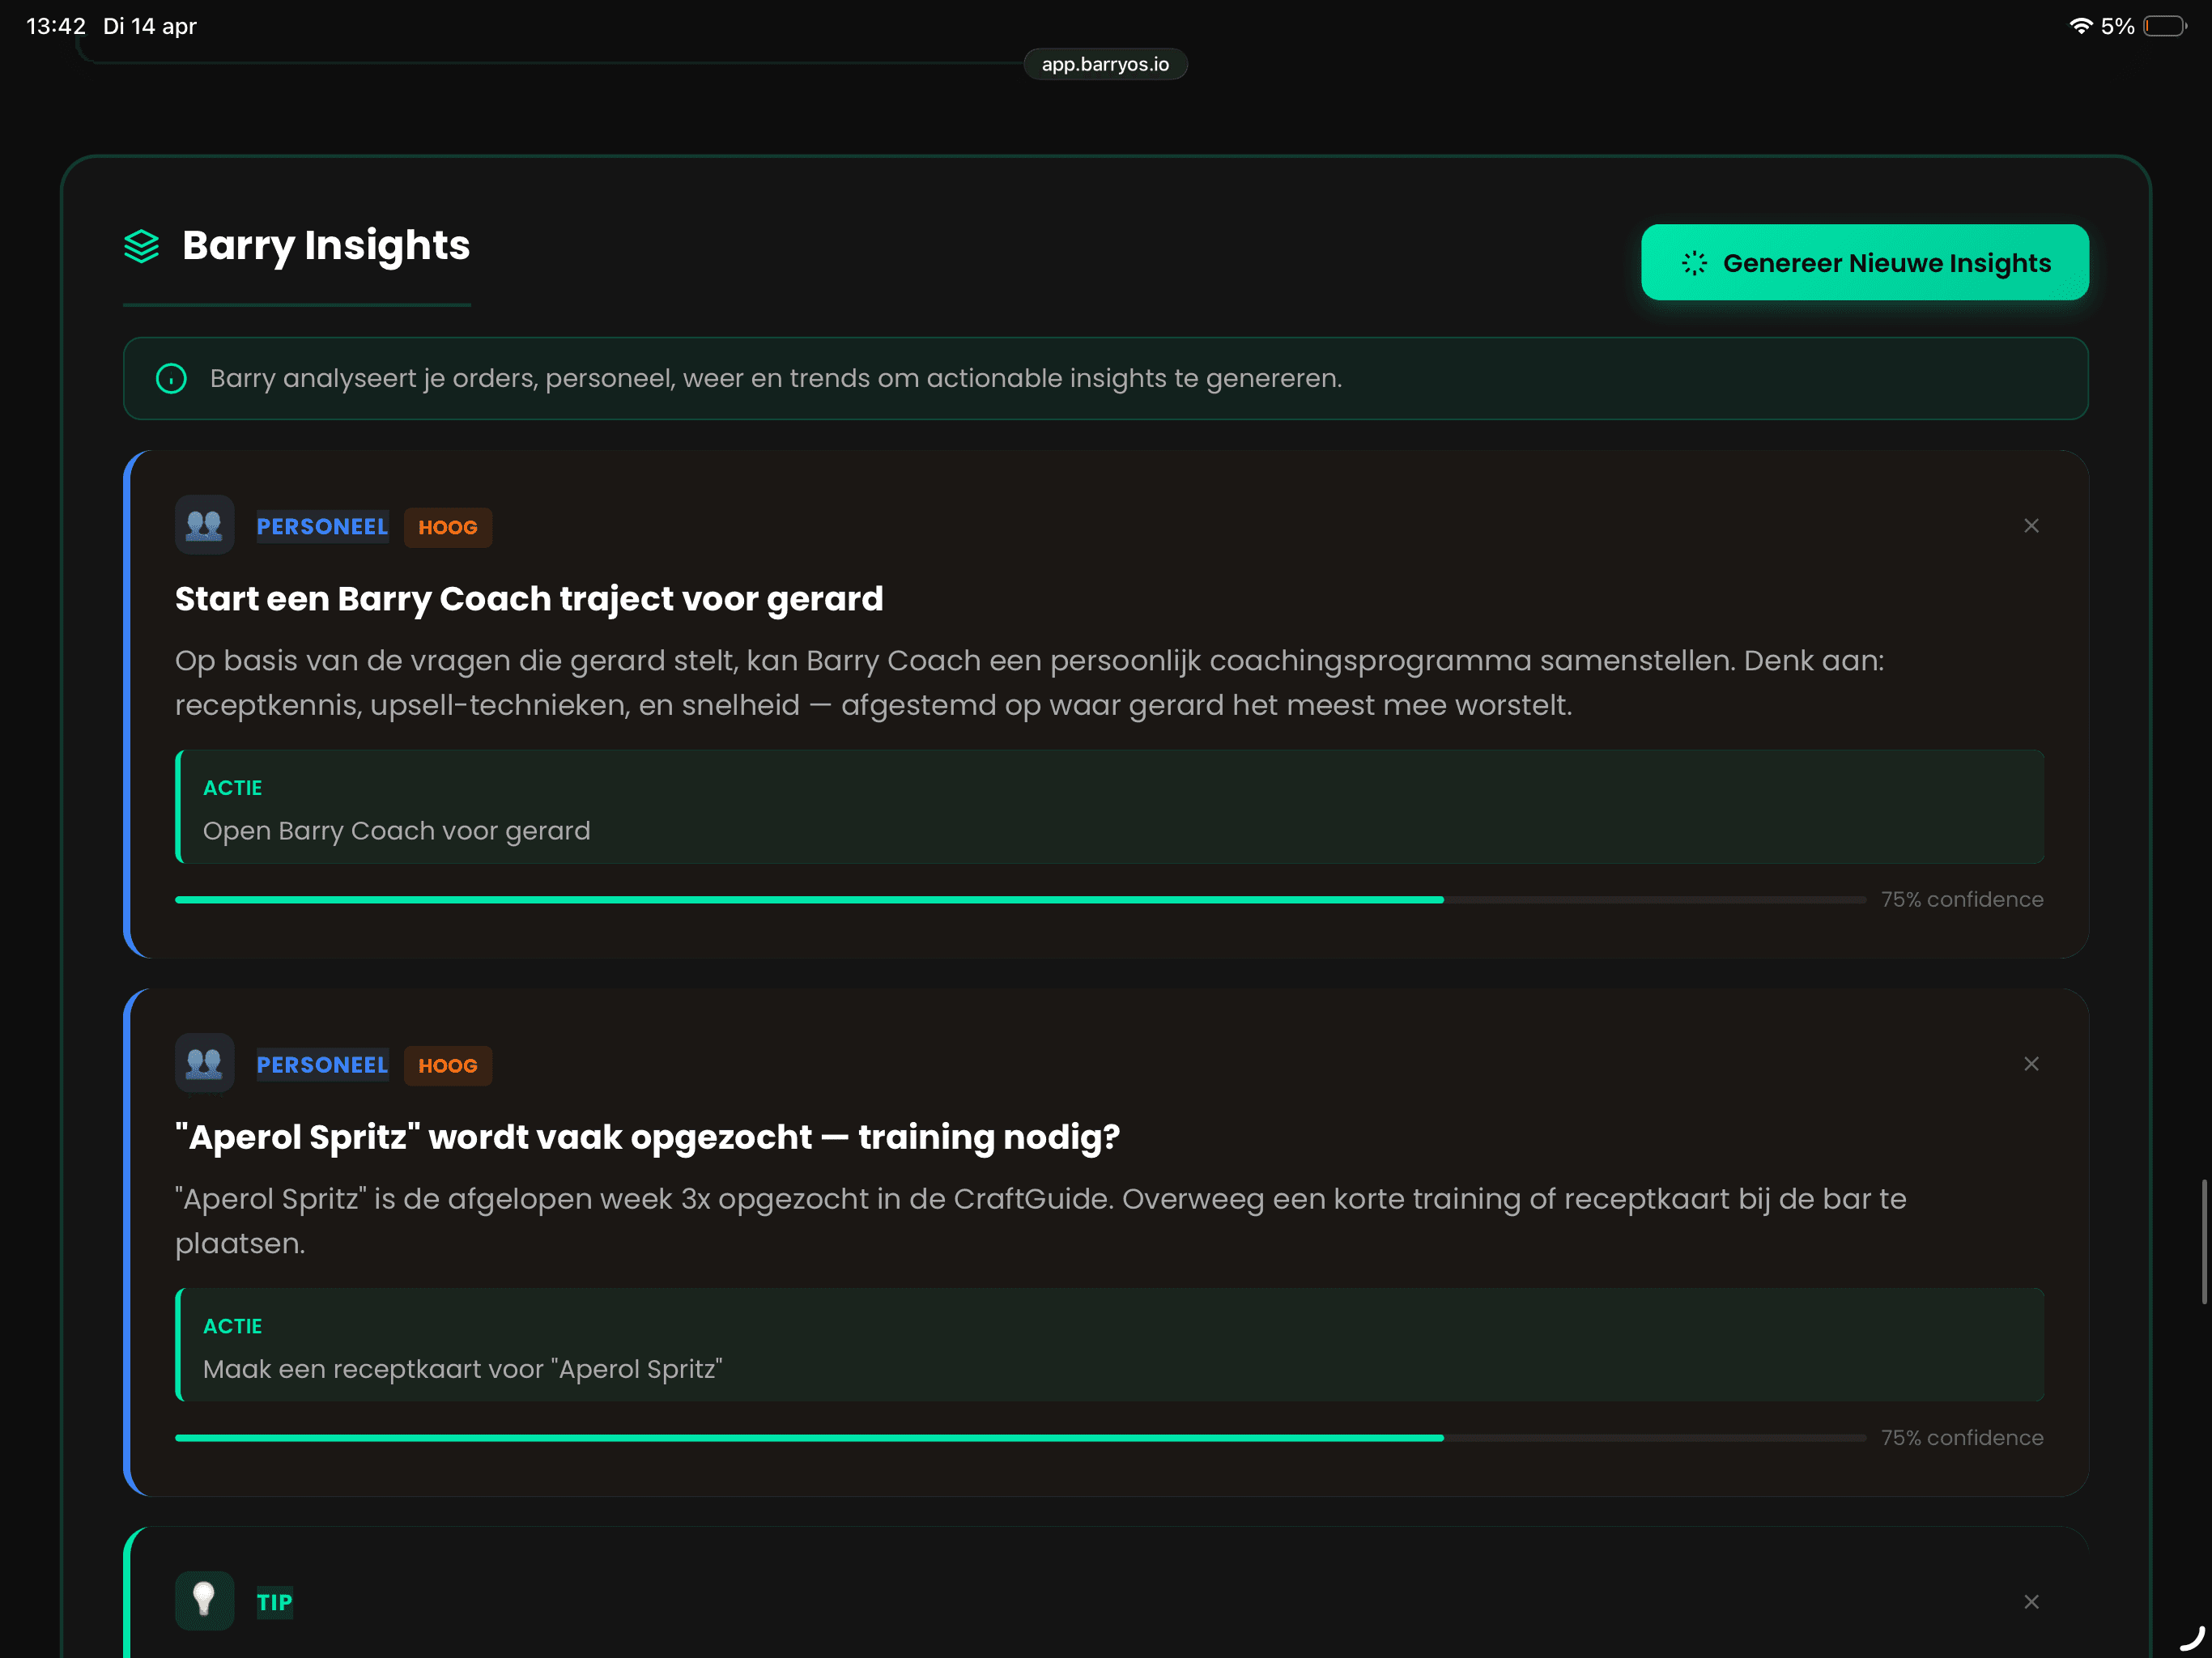Click confidence progress bar on gerard card
The height and width of the screenshot is (1658, 2212).
(1019, 900)
